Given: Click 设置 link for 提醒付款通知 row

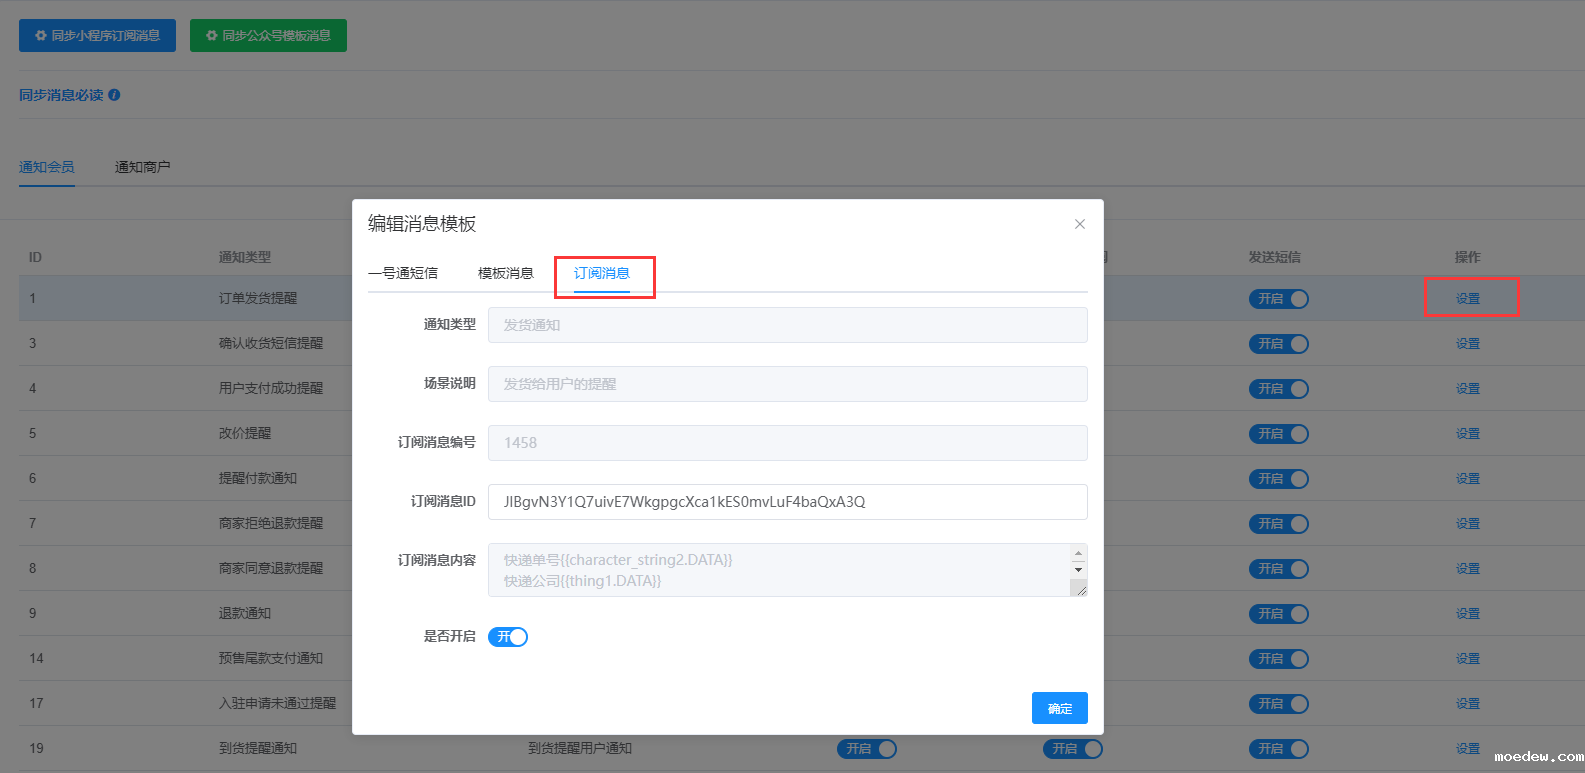Looking at the screenshot, I should click(1467, 479).
